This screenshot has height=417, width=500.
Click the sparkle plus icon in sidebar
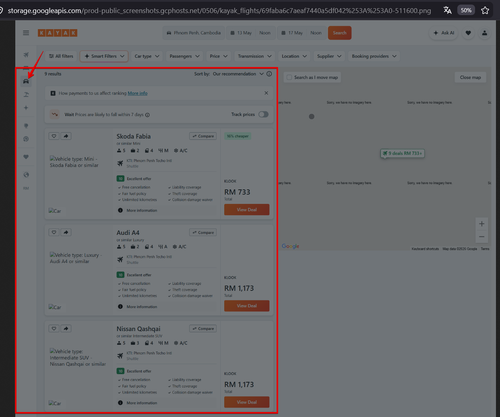[26, 108]
